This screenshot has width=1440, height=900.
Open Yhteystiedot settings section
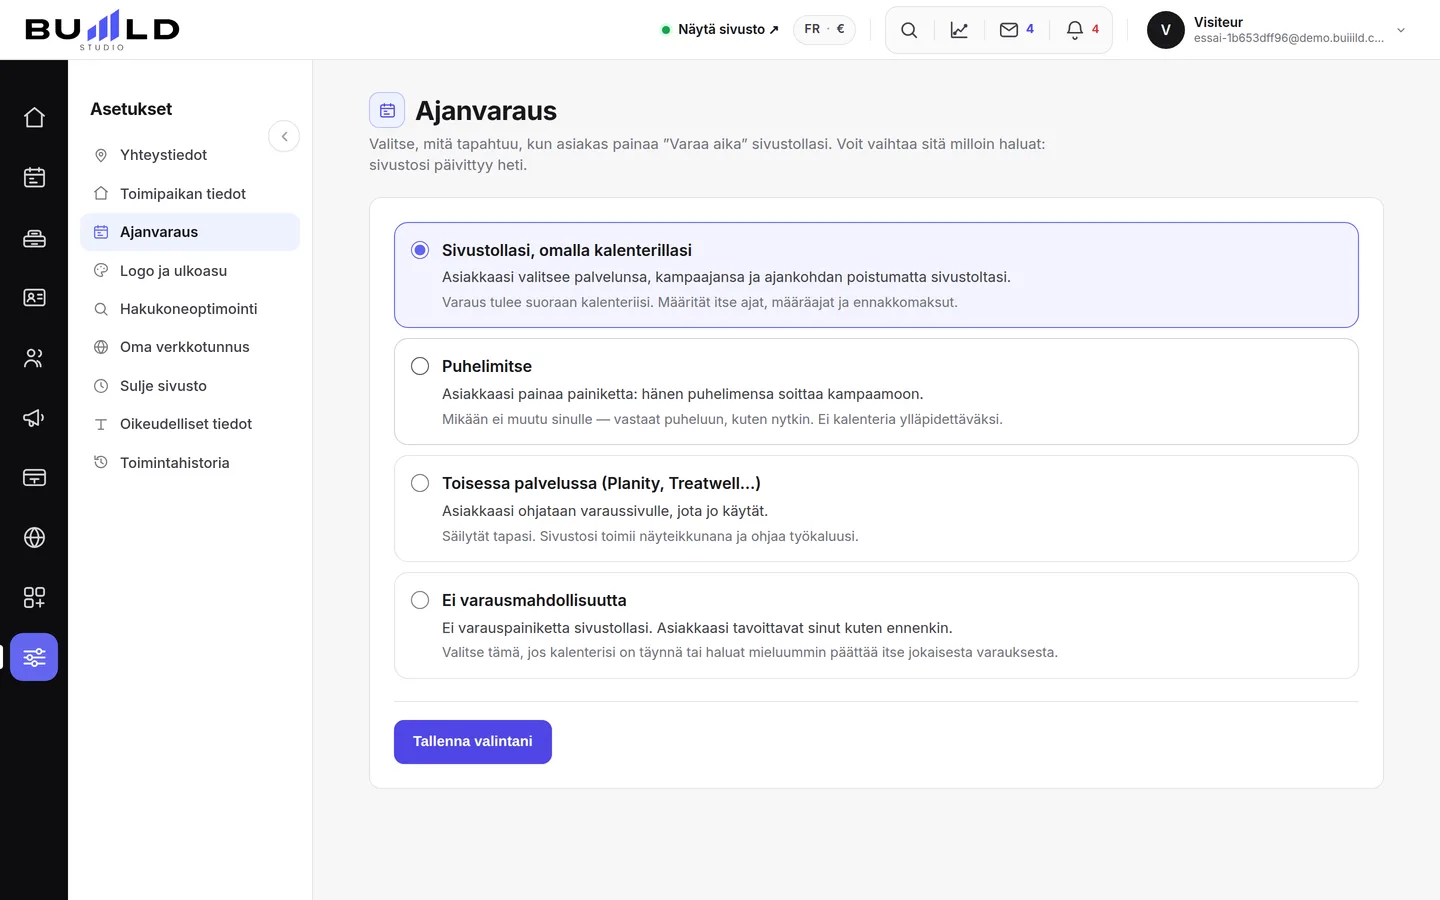[x=190, y=155]
